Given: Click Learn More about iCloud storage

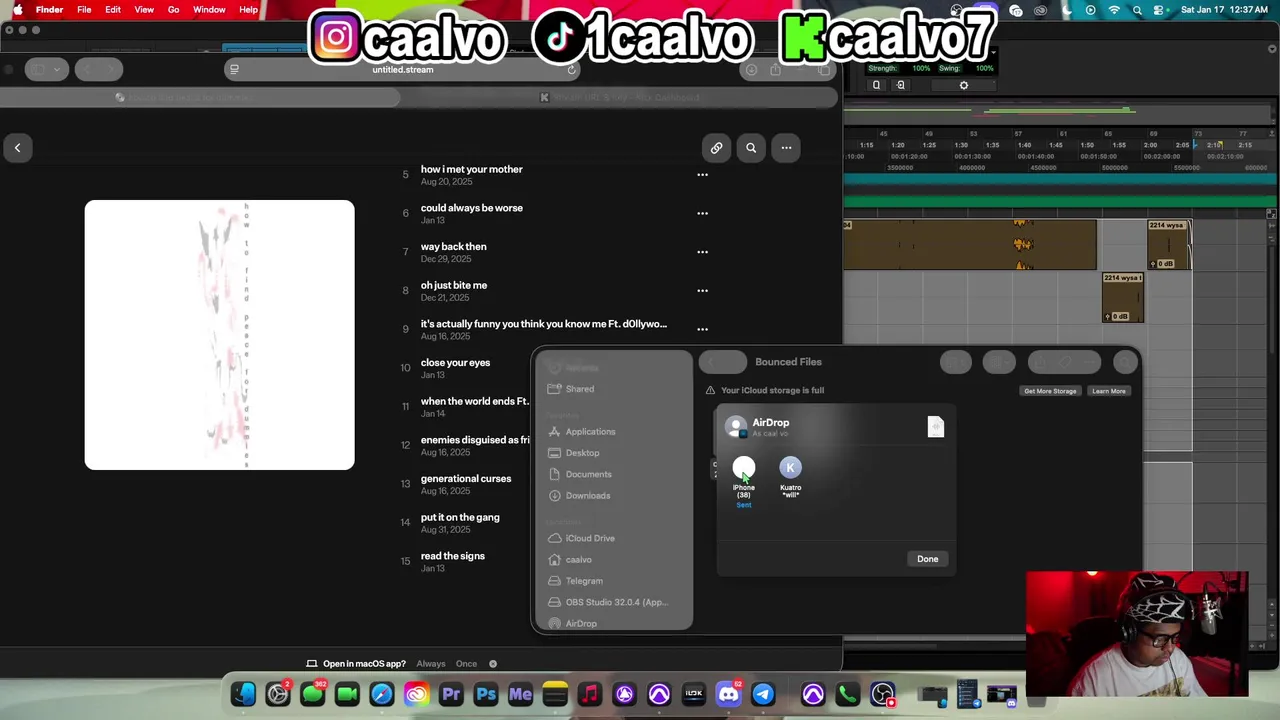Looking at the screenshot, I should [1108, 391].
